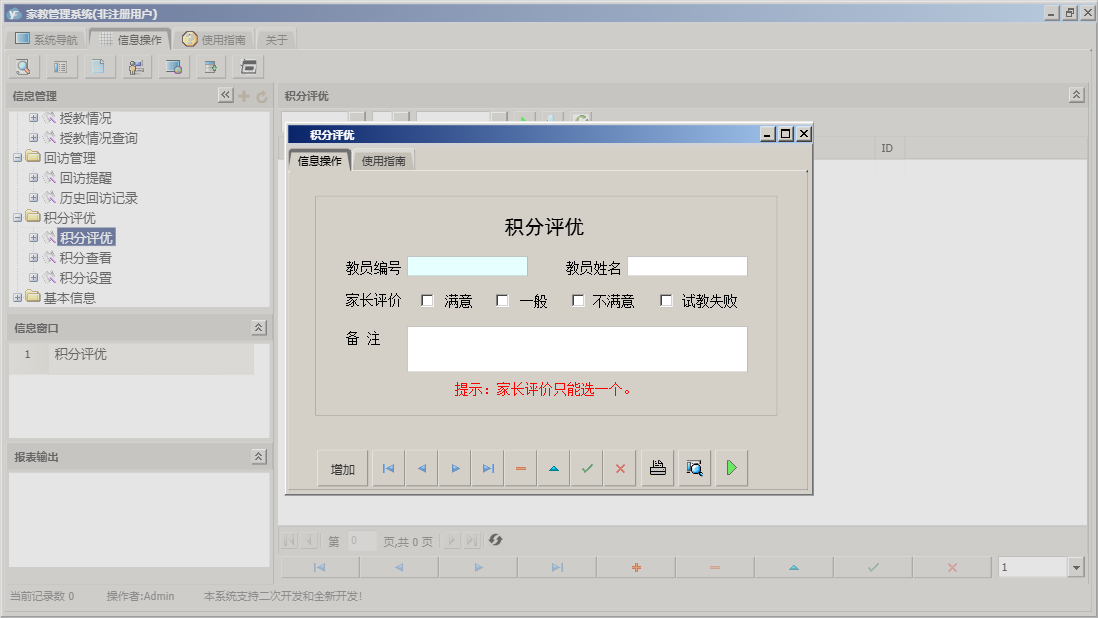
Task: Click inside the 教员编号 input field
Action: [x=467, y=266]
